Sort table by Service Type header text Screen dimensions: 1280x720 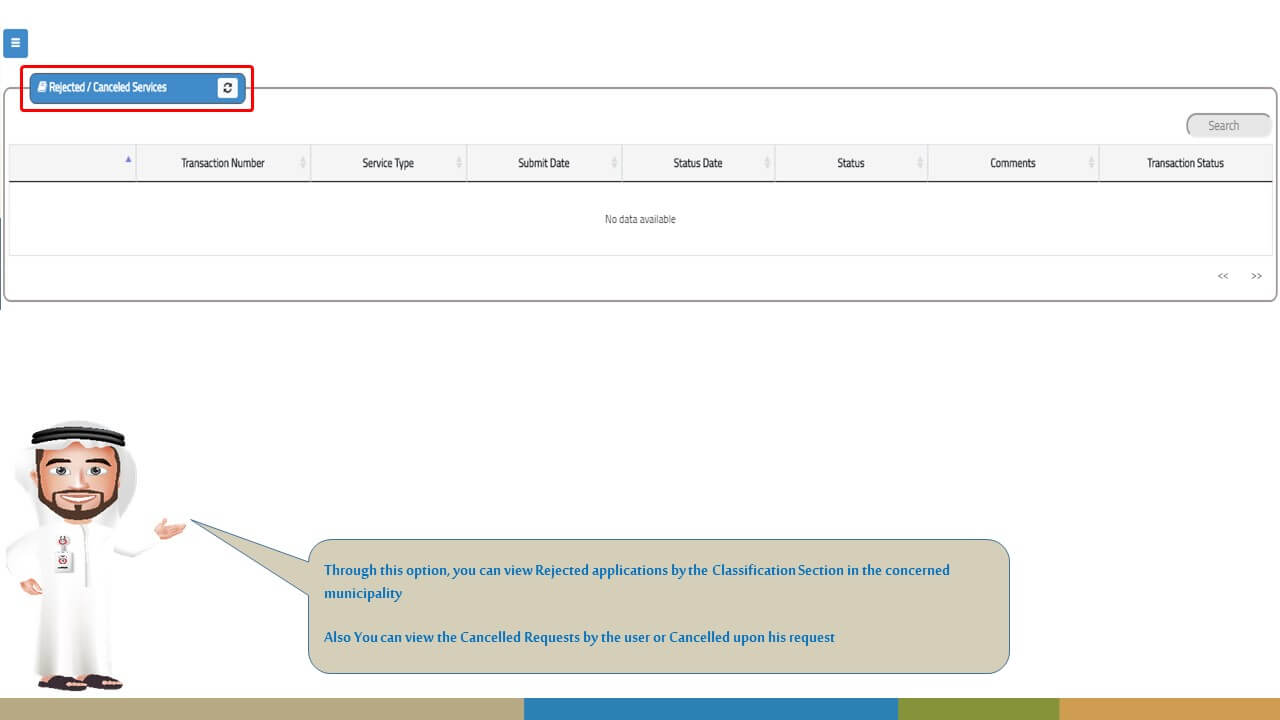[x=388, y=163]
